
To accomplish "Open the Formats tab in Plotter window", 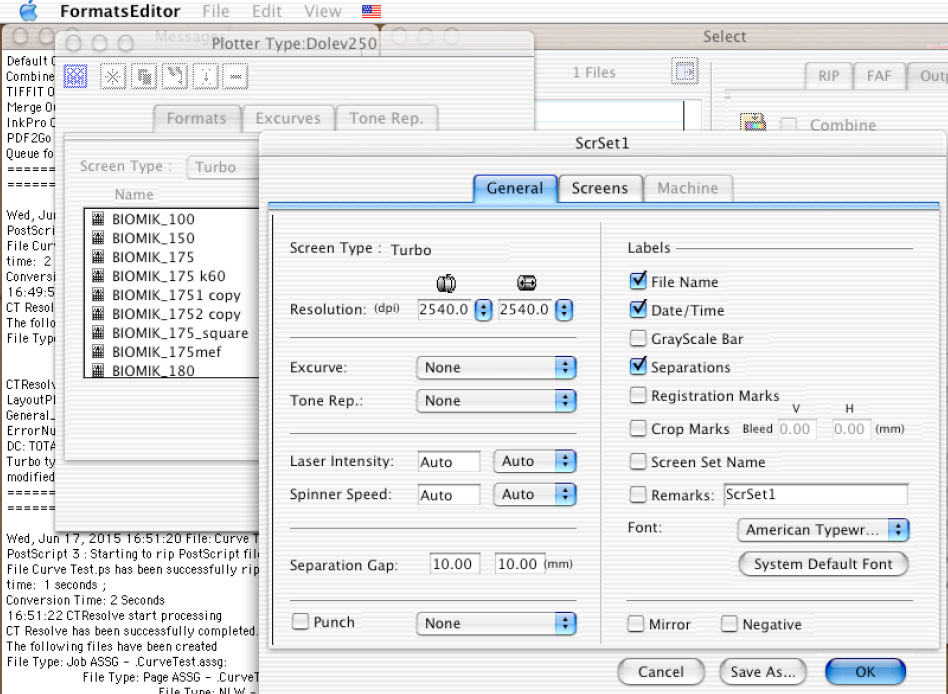I will [196, 118].
